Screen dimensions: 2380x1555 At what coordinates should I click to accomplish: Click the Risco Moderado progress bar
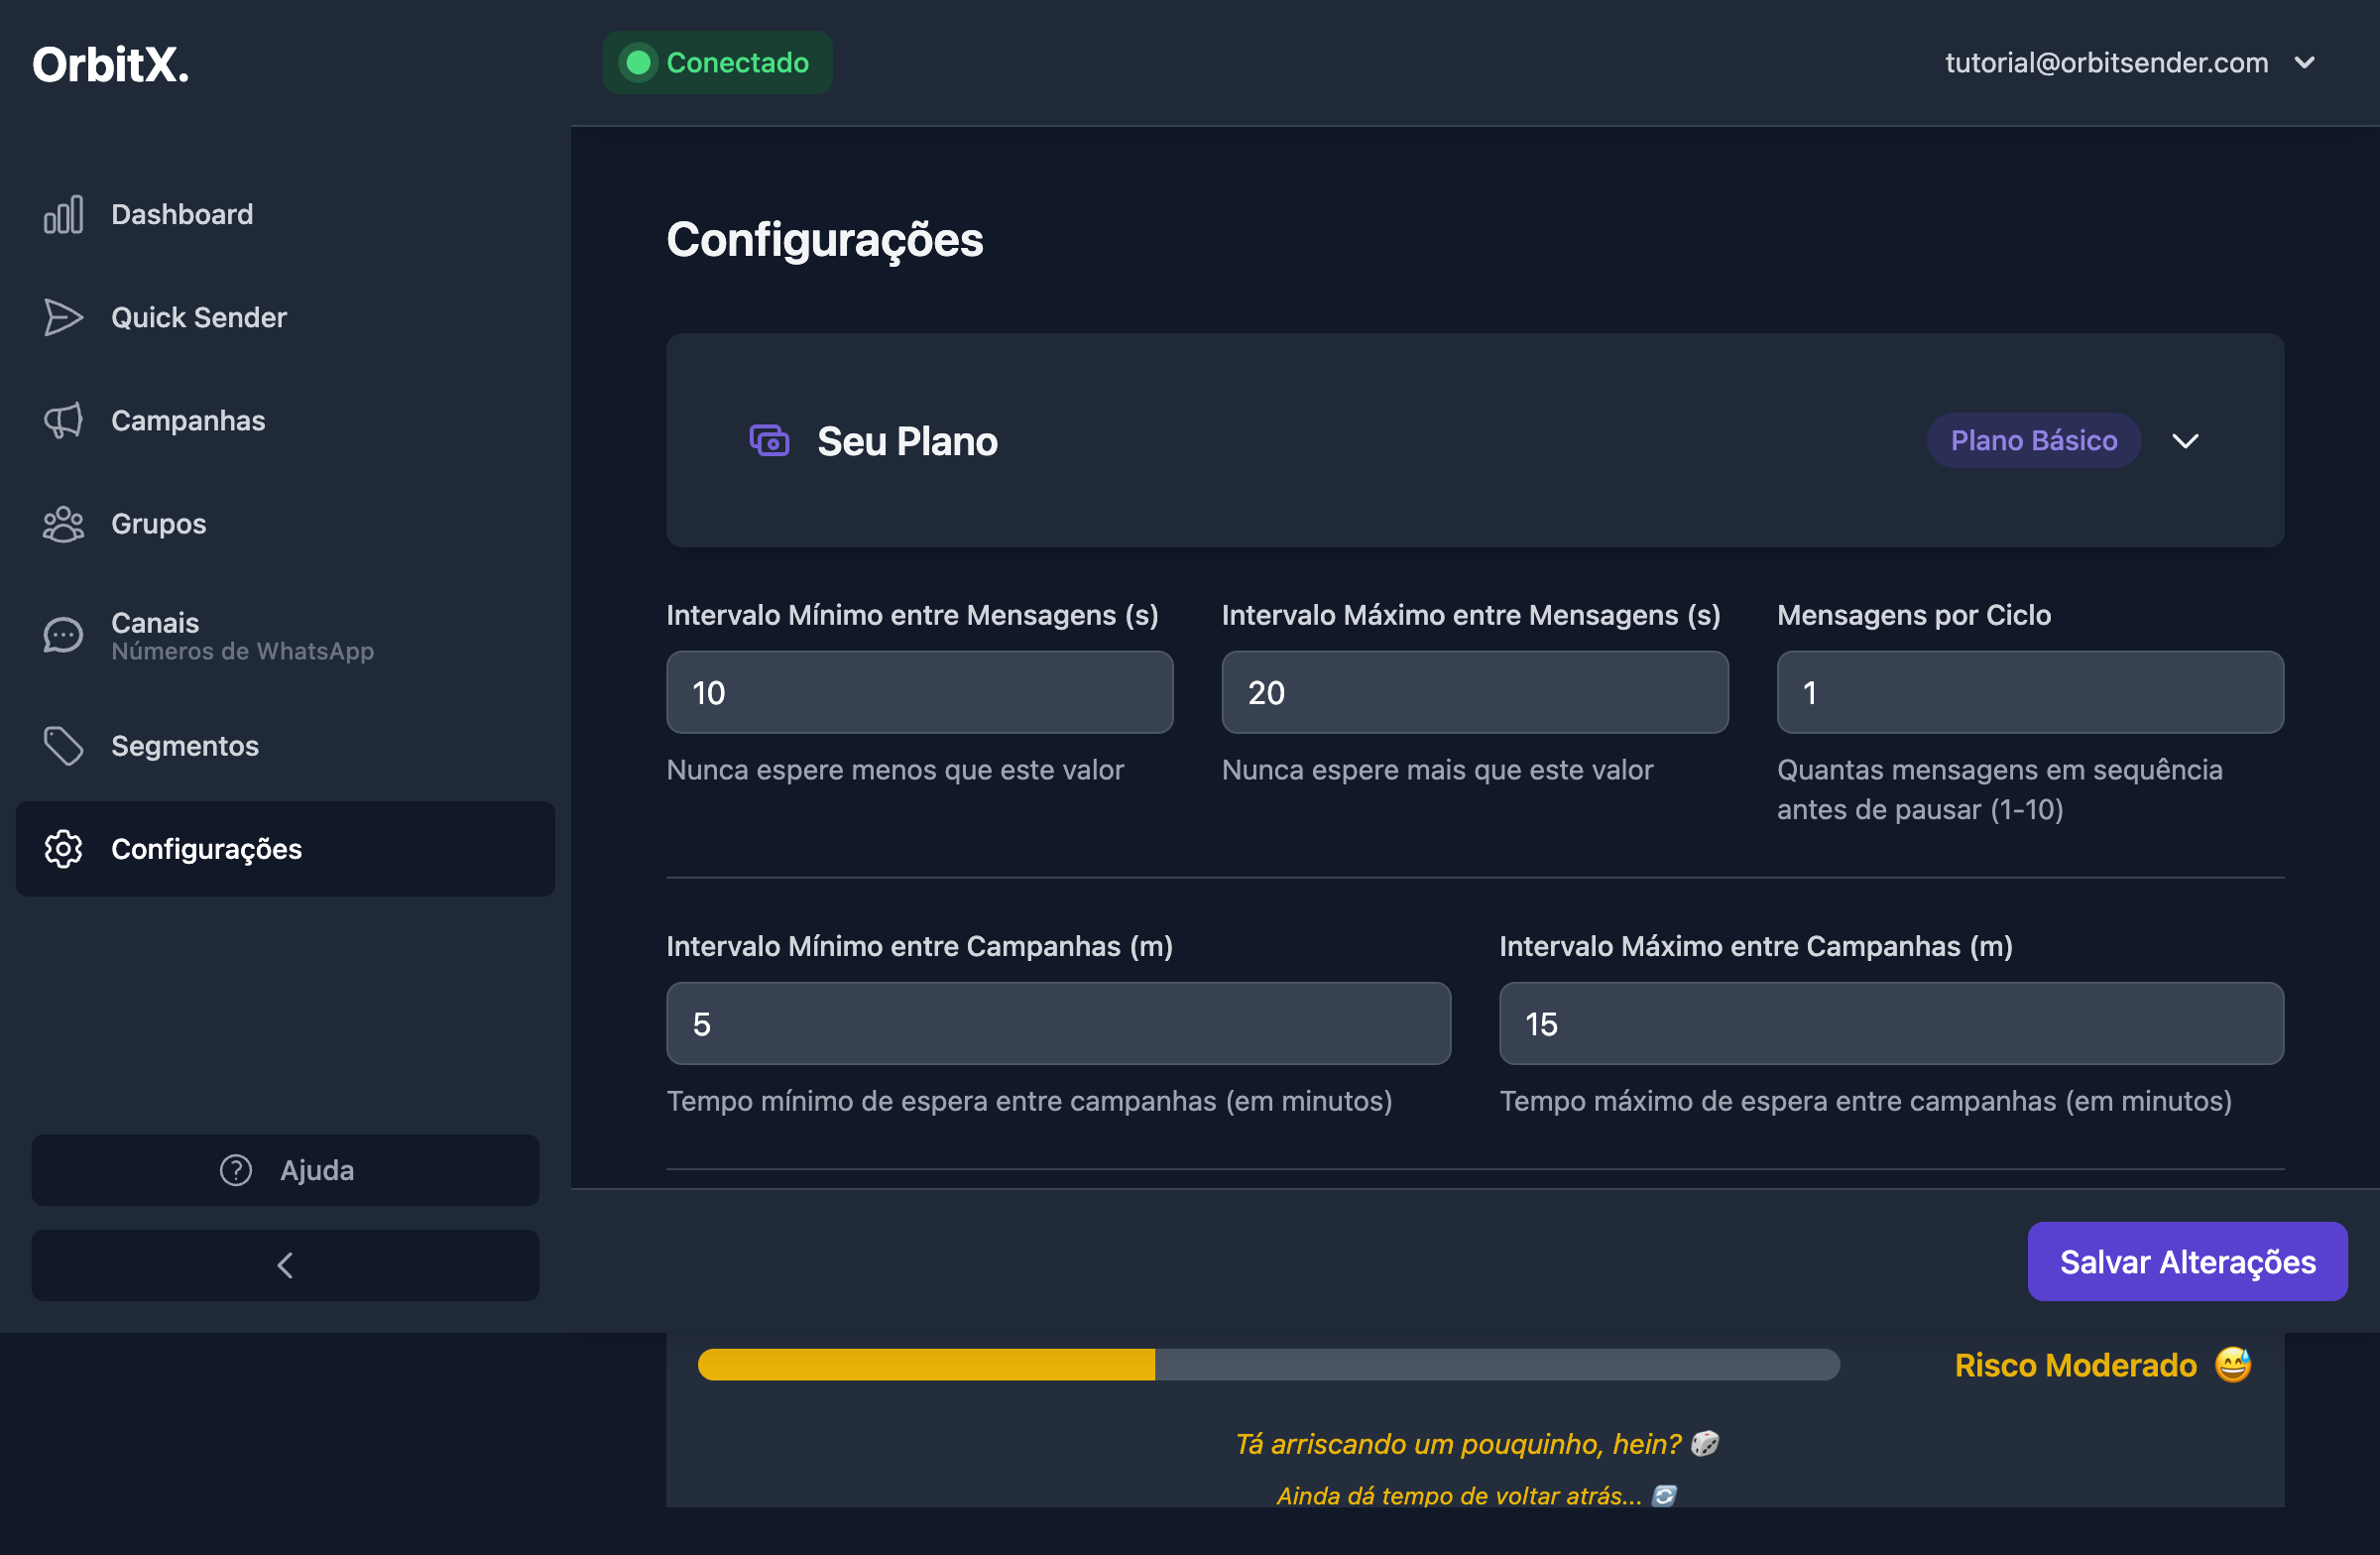pos(1268,1363)
